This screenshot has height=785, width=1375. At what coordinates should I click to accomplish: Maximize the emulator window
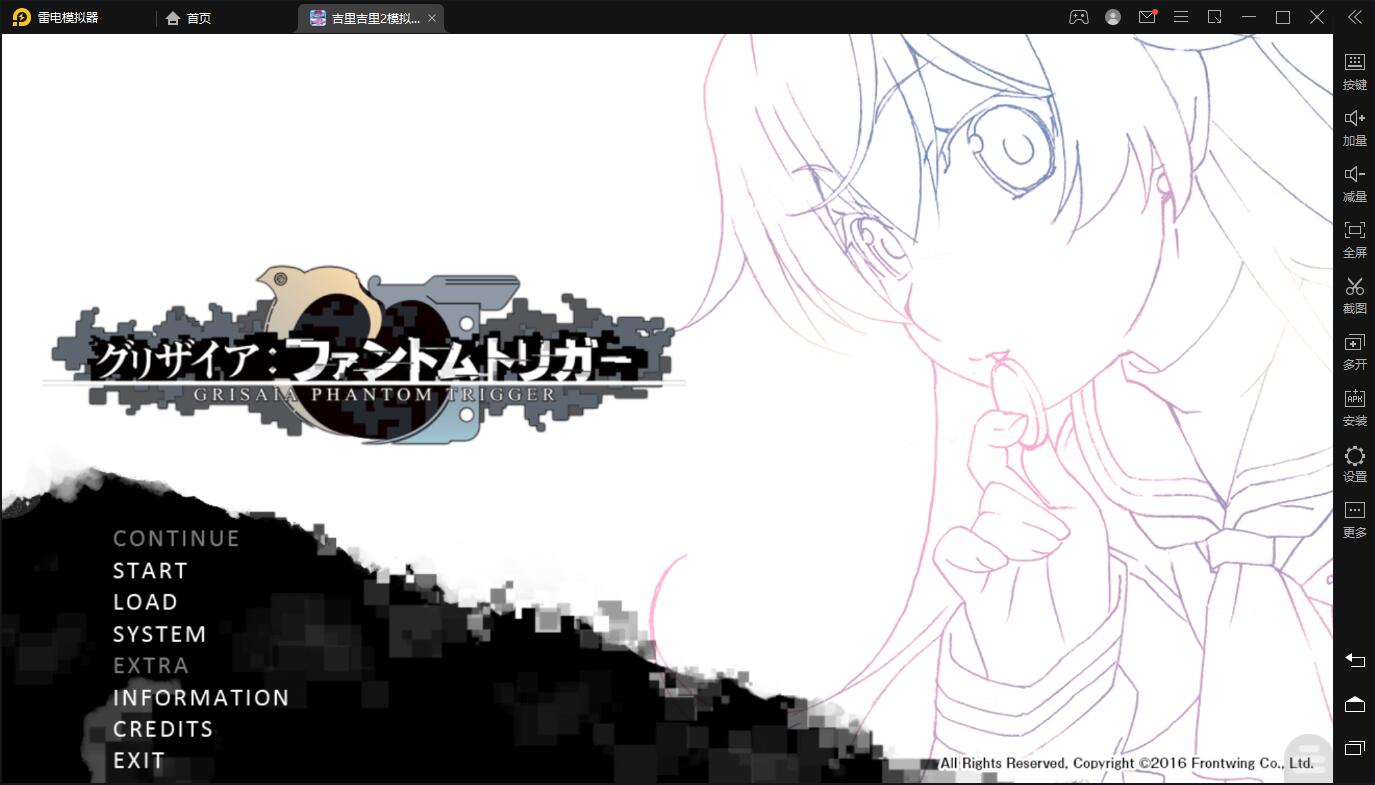(x=1283, y=17)
